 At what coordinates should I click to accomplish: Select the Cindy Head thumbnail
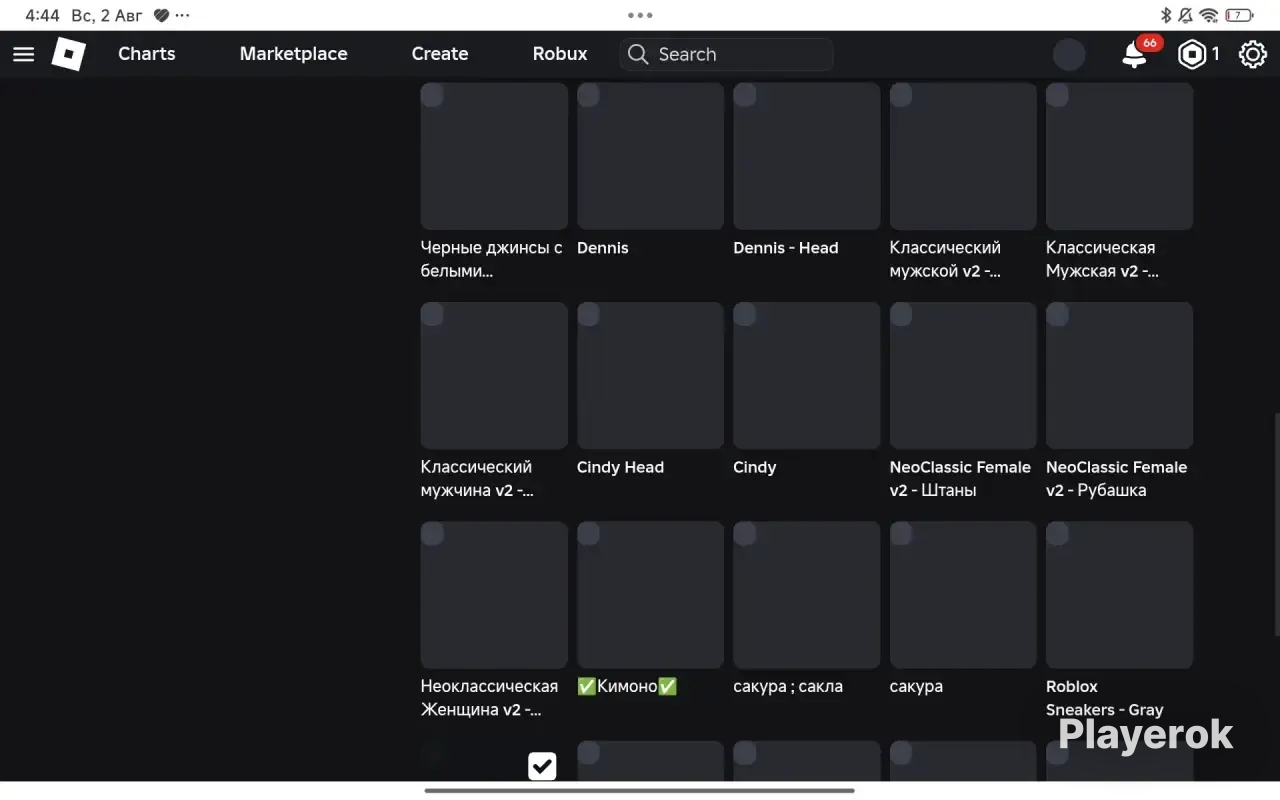650,376
